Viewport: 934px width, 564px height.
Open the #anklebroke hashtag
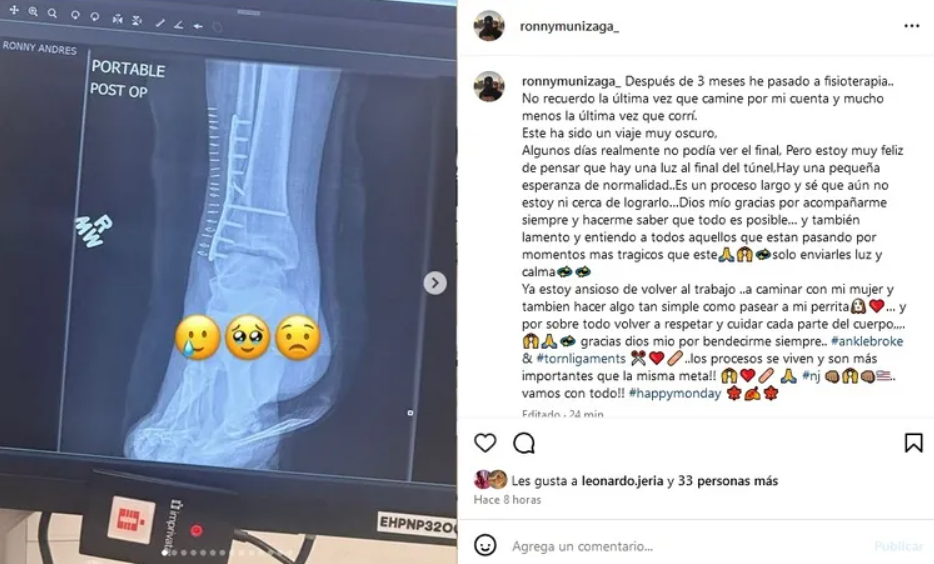click(867, 341)
